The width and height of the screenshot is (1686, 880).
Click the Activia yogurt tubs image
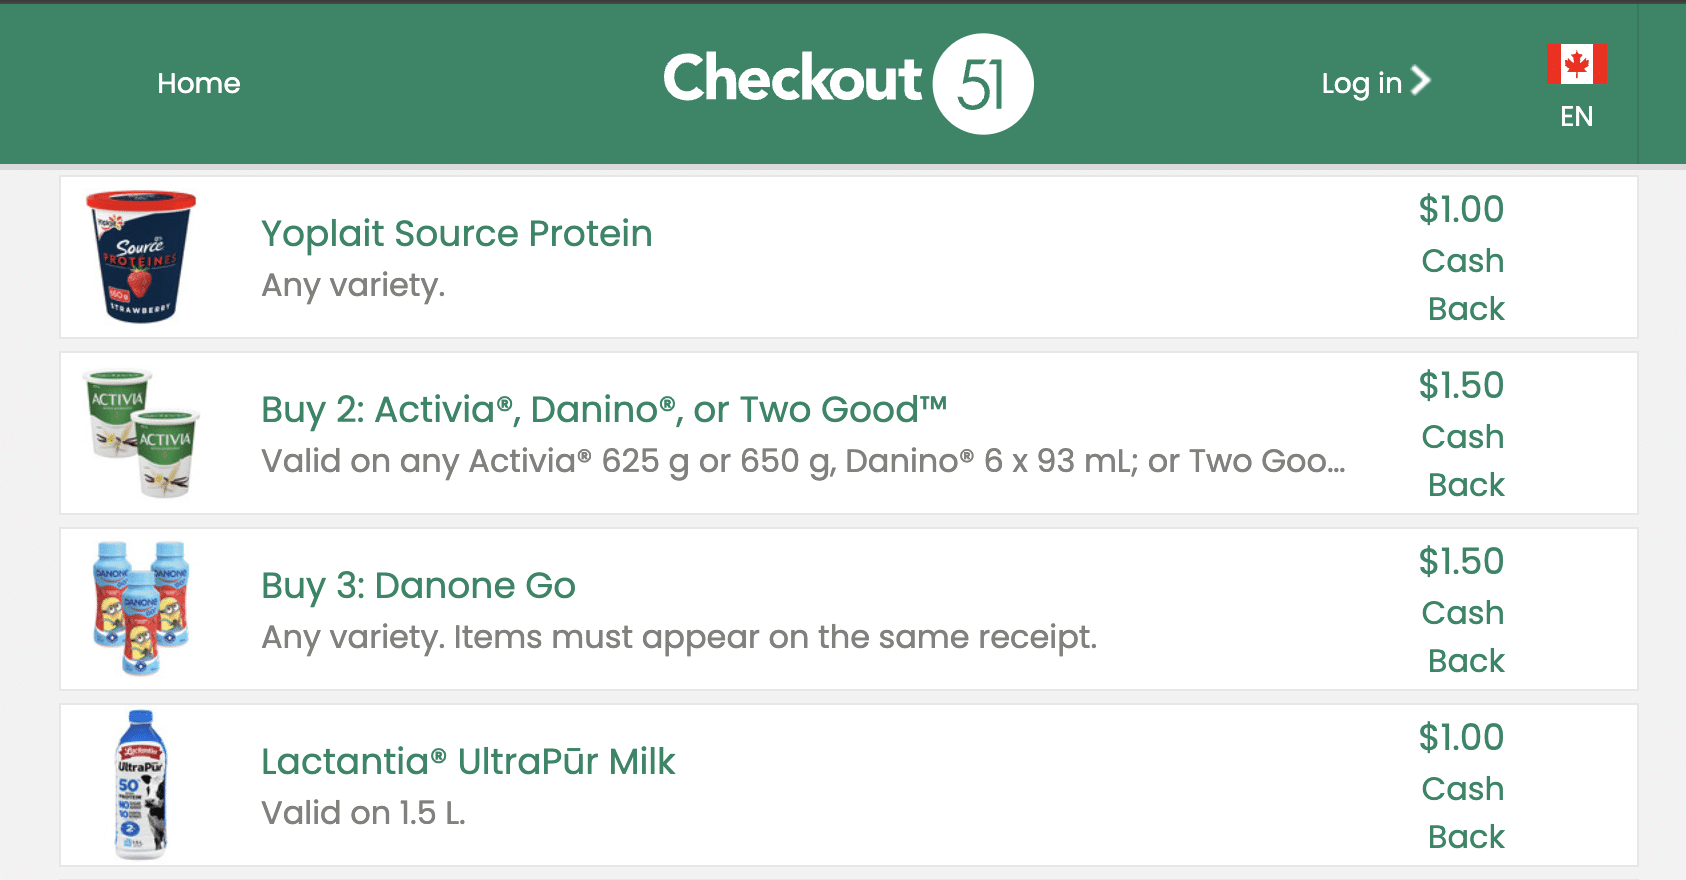[141, 433]
